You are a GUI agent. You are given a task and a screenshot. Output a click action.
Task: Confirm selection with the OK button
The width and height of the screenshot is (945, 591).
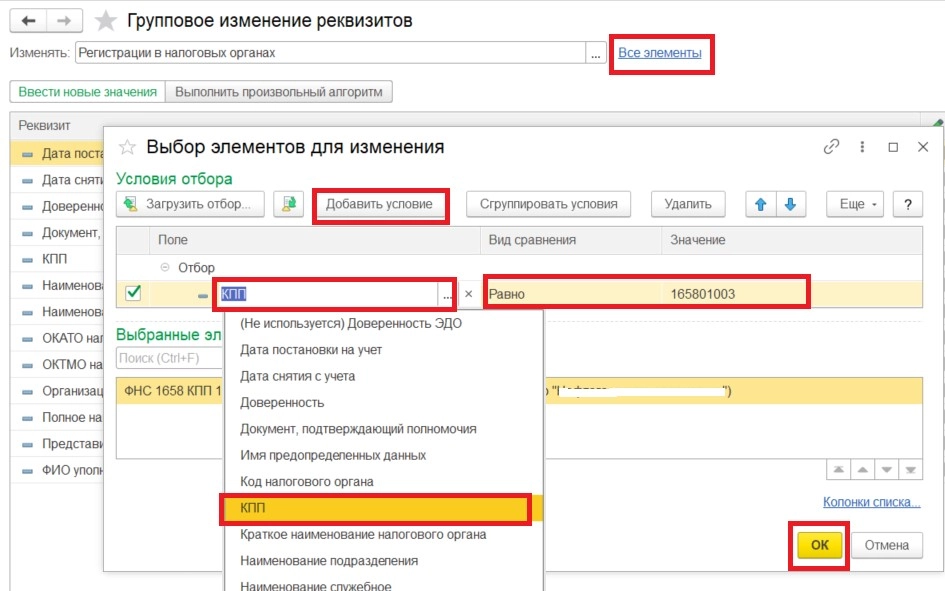820,545
